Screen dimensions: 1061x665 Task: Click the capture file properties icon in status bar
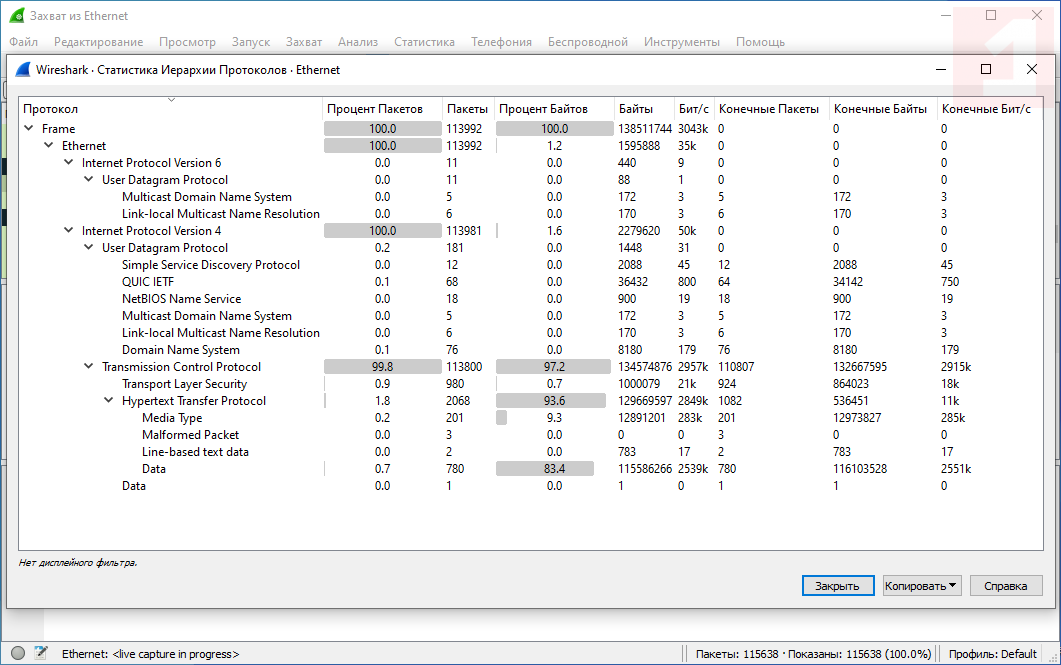pyautogui.click(x=41, y=653)
